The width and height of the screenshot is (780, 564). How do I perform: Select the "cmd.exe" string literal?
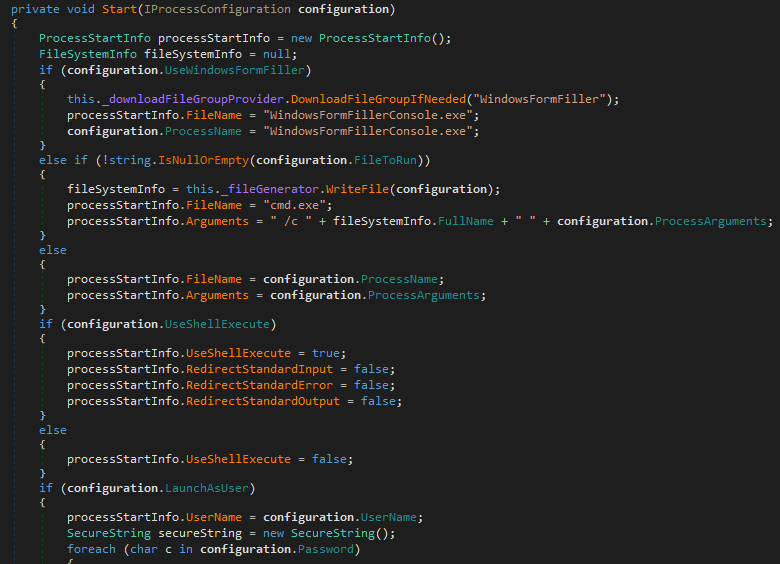tap(294, 205)
